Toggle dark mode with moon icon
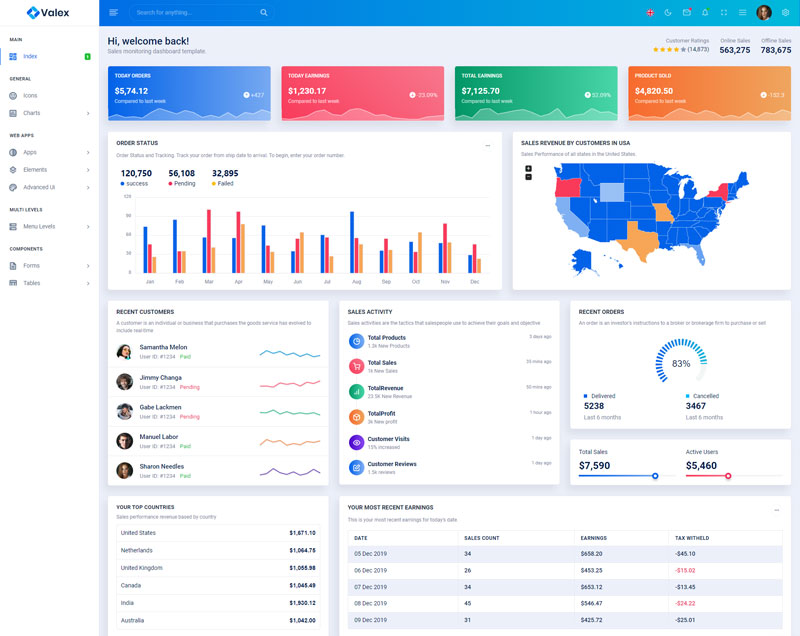 (x=668, y=12)
